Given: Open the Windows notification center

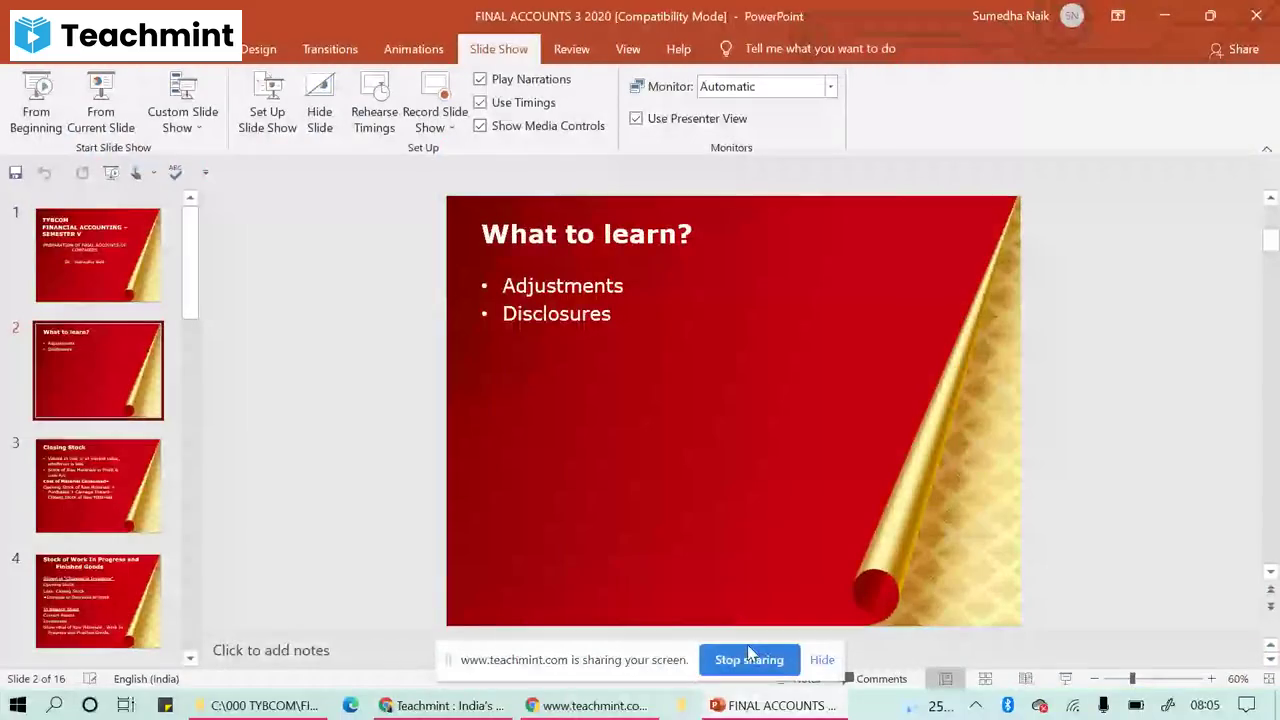Looking at the screenshot, I should (x=1246, y=705).
